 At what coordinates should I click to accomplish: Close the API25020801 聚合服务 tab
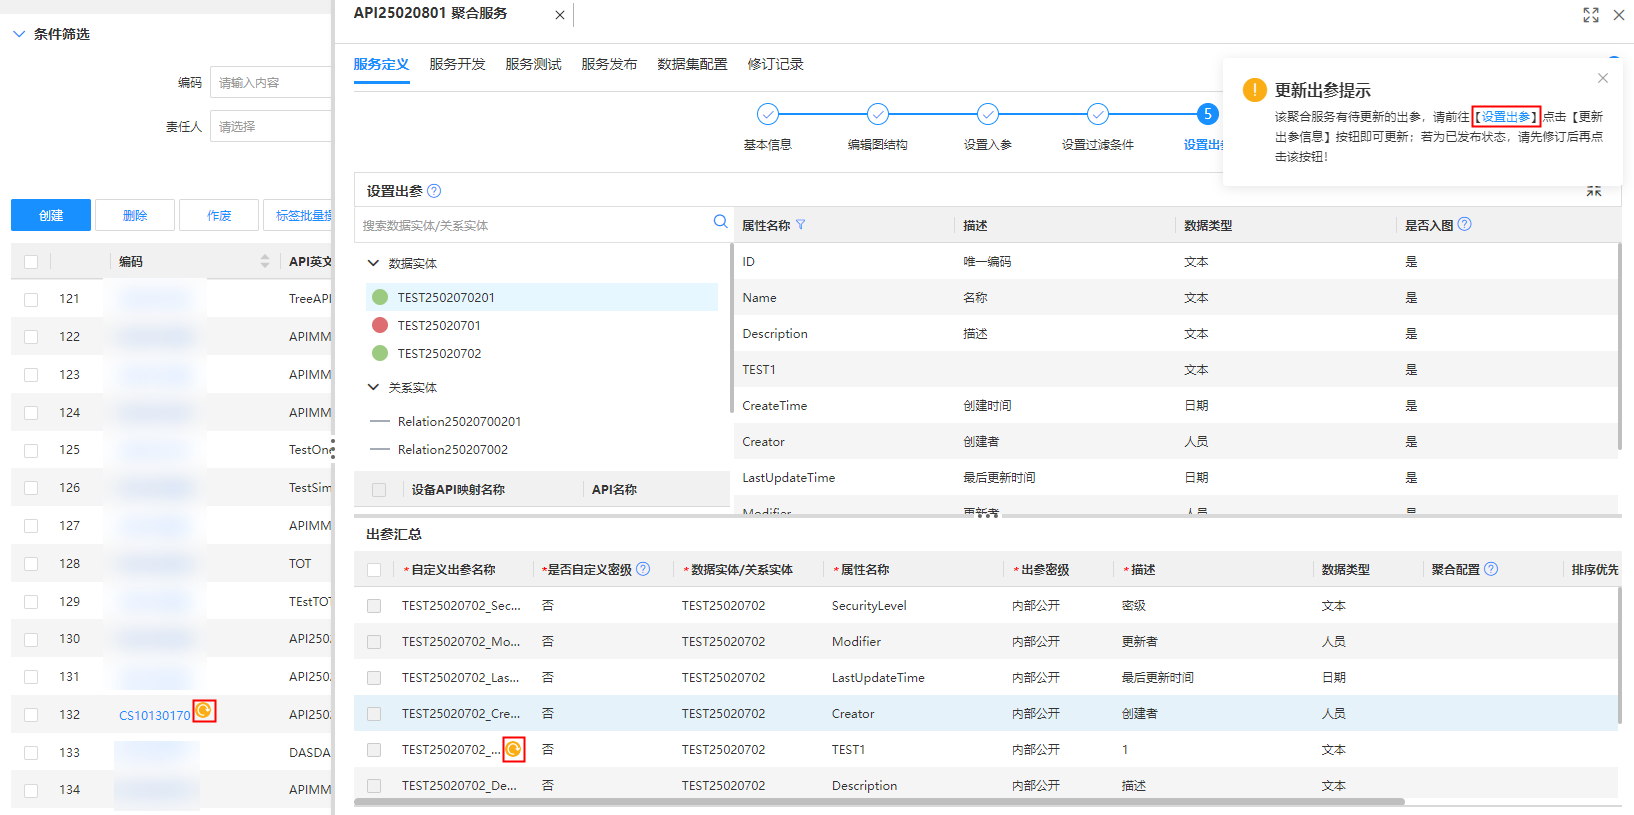pos(559,15)
